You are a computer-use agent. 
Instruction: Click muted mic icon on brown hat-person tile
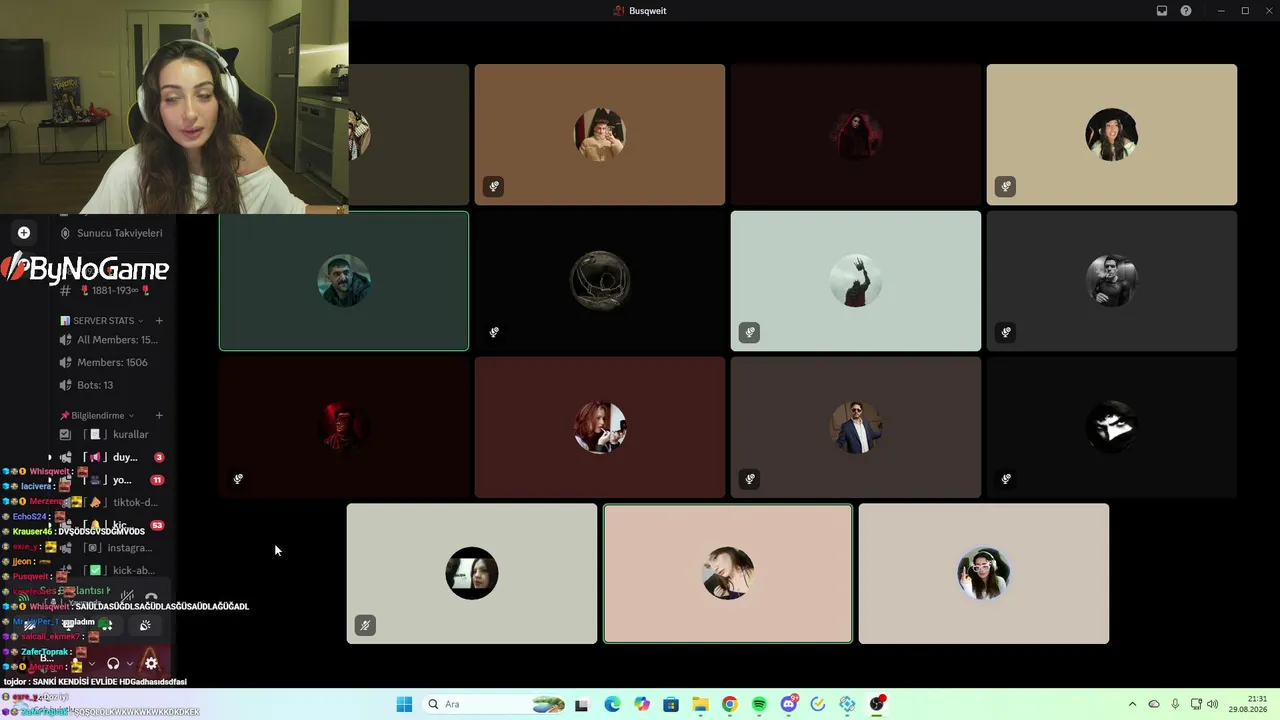(494, 186)
